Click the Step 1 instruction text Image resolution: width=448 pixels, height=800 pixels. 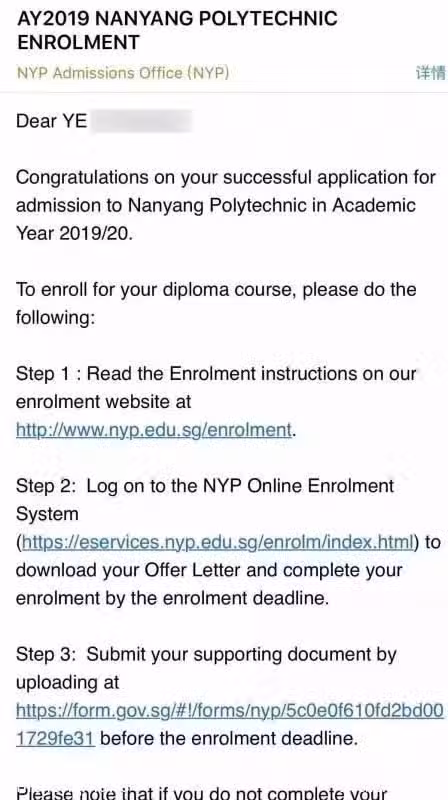tap(216, 388)
